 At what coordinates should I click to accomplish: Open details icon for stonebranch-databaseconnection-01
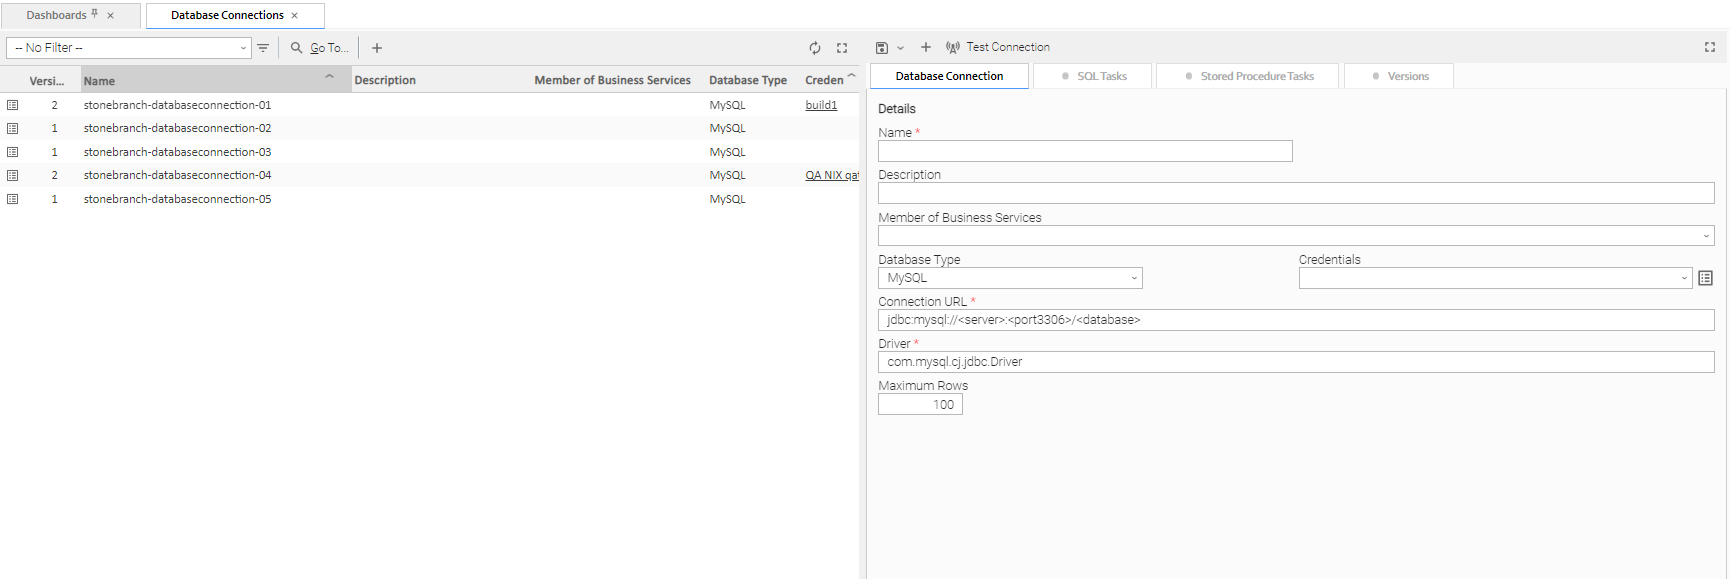(x=13, y=105)
